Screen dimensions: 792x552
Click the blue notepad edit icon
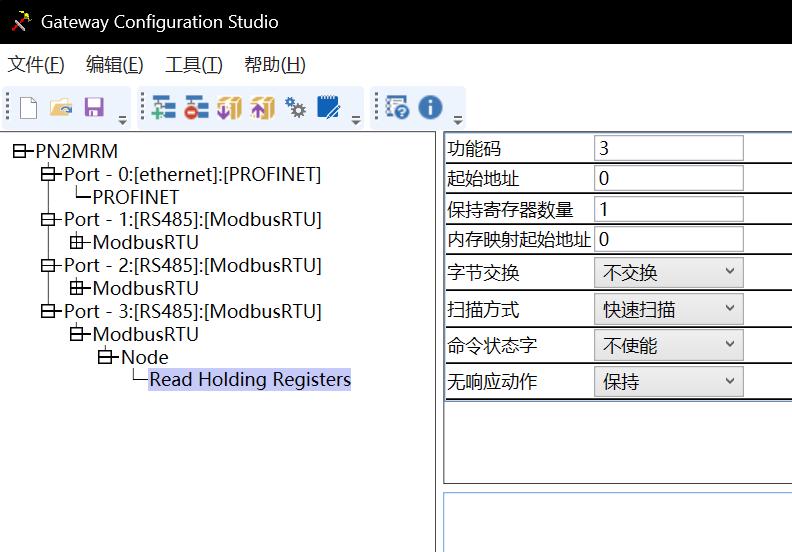[328, 108]
